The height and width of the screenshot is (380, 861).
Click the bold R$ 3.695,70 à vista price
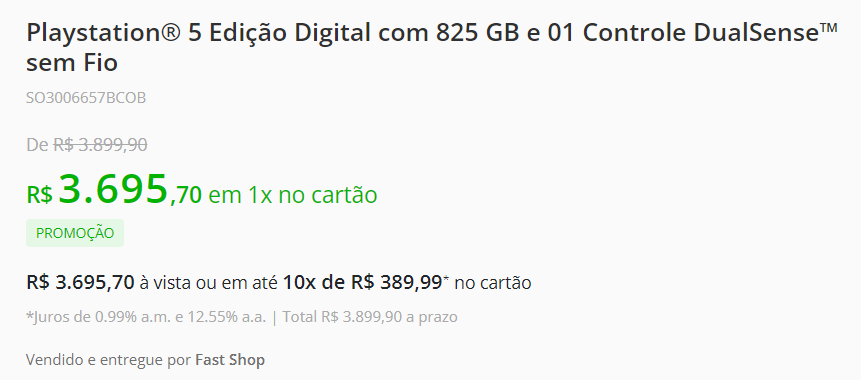(x=80, y=283)
